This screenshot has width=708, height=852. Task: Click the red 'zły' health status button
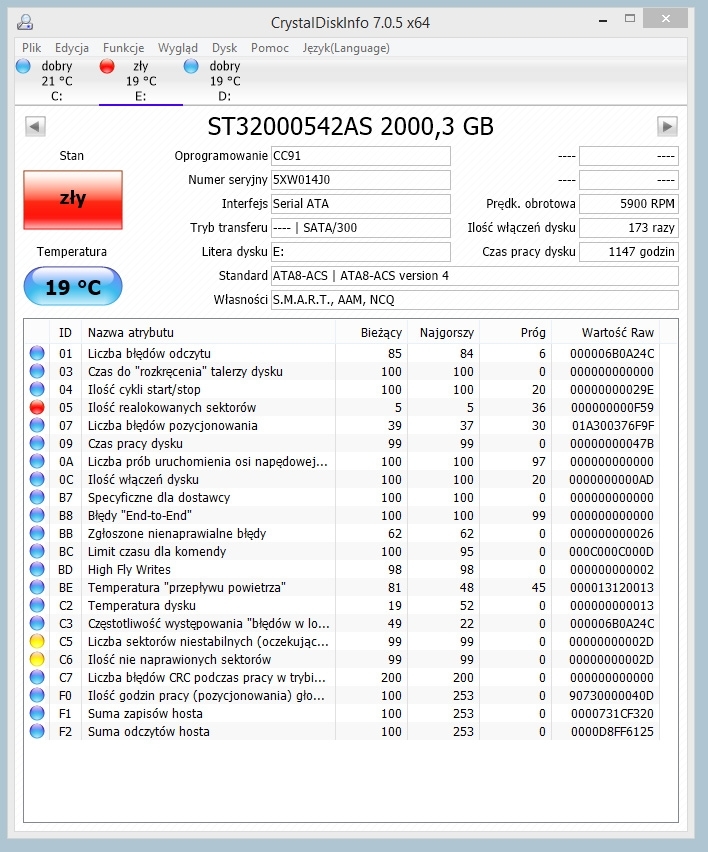pos(73,199)
